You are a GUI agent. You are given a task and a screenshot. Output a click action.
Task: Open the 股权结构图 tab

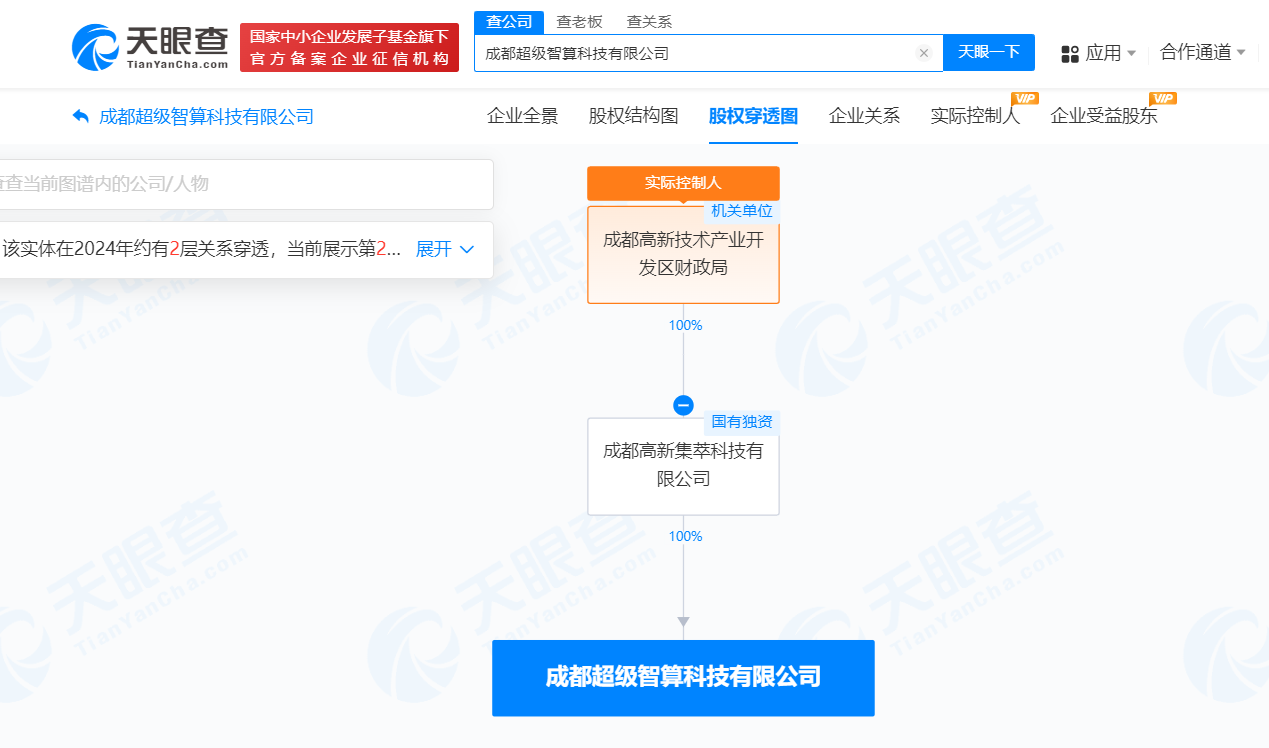point(634,116)
